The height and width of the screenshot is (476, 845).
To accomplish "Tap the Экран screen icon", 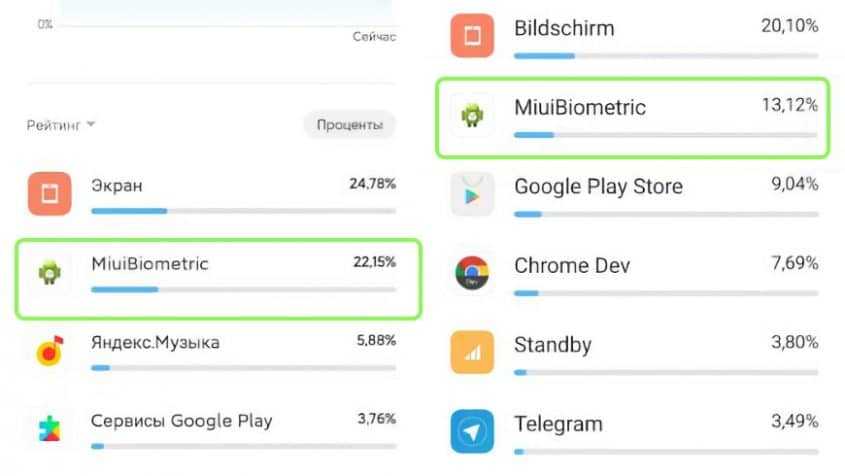I will 48,194.
